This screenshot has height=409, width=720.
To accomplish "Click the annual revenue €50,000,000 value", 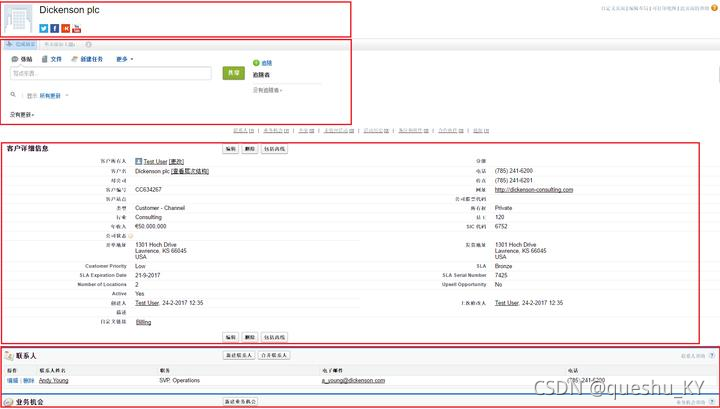I will point(151,226).
